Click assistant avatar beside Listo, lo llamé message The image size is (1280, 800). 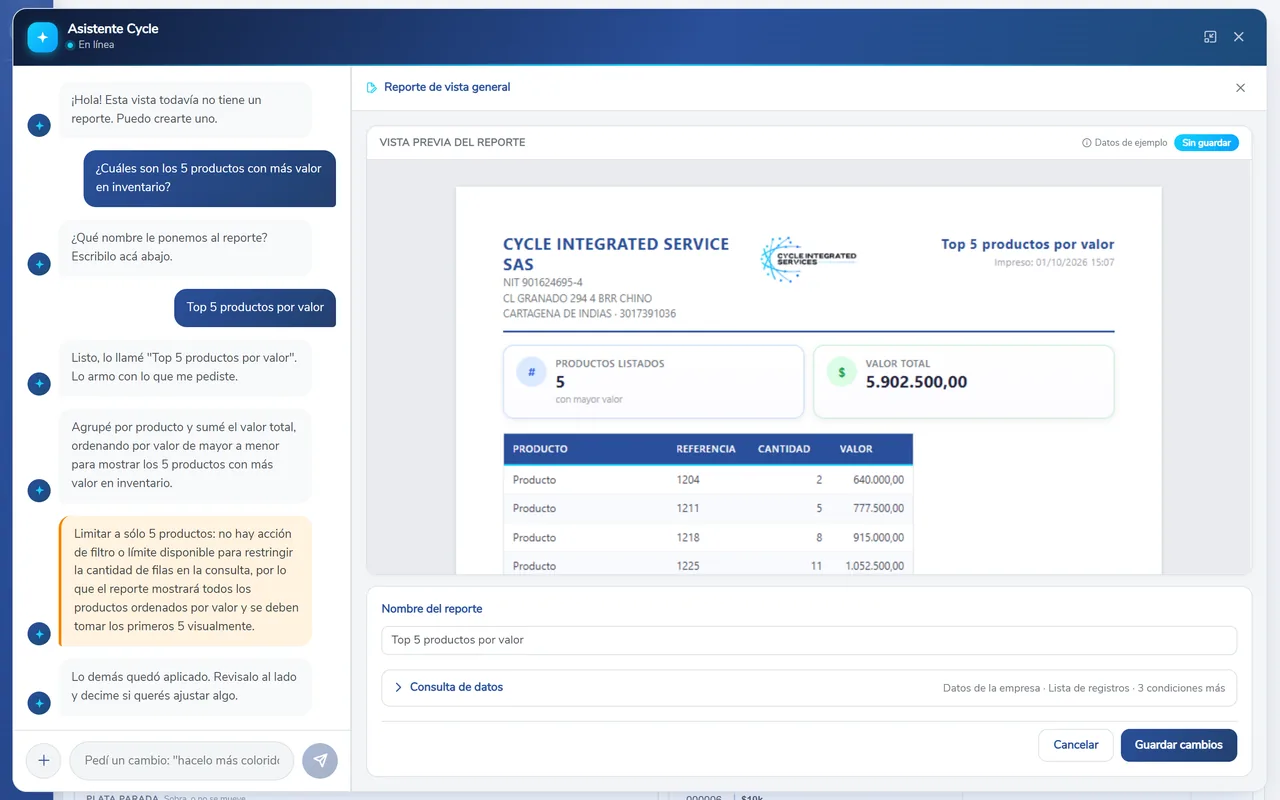39,384
